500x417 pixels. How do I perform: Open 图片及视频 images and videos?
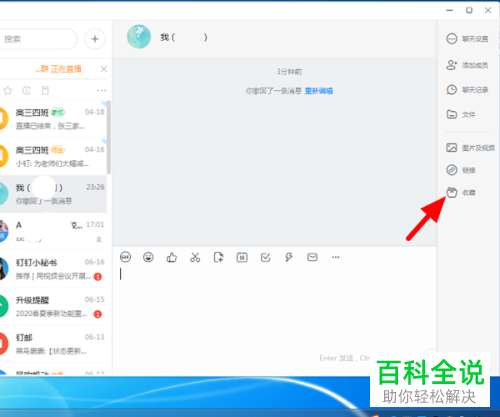[470, 148]
